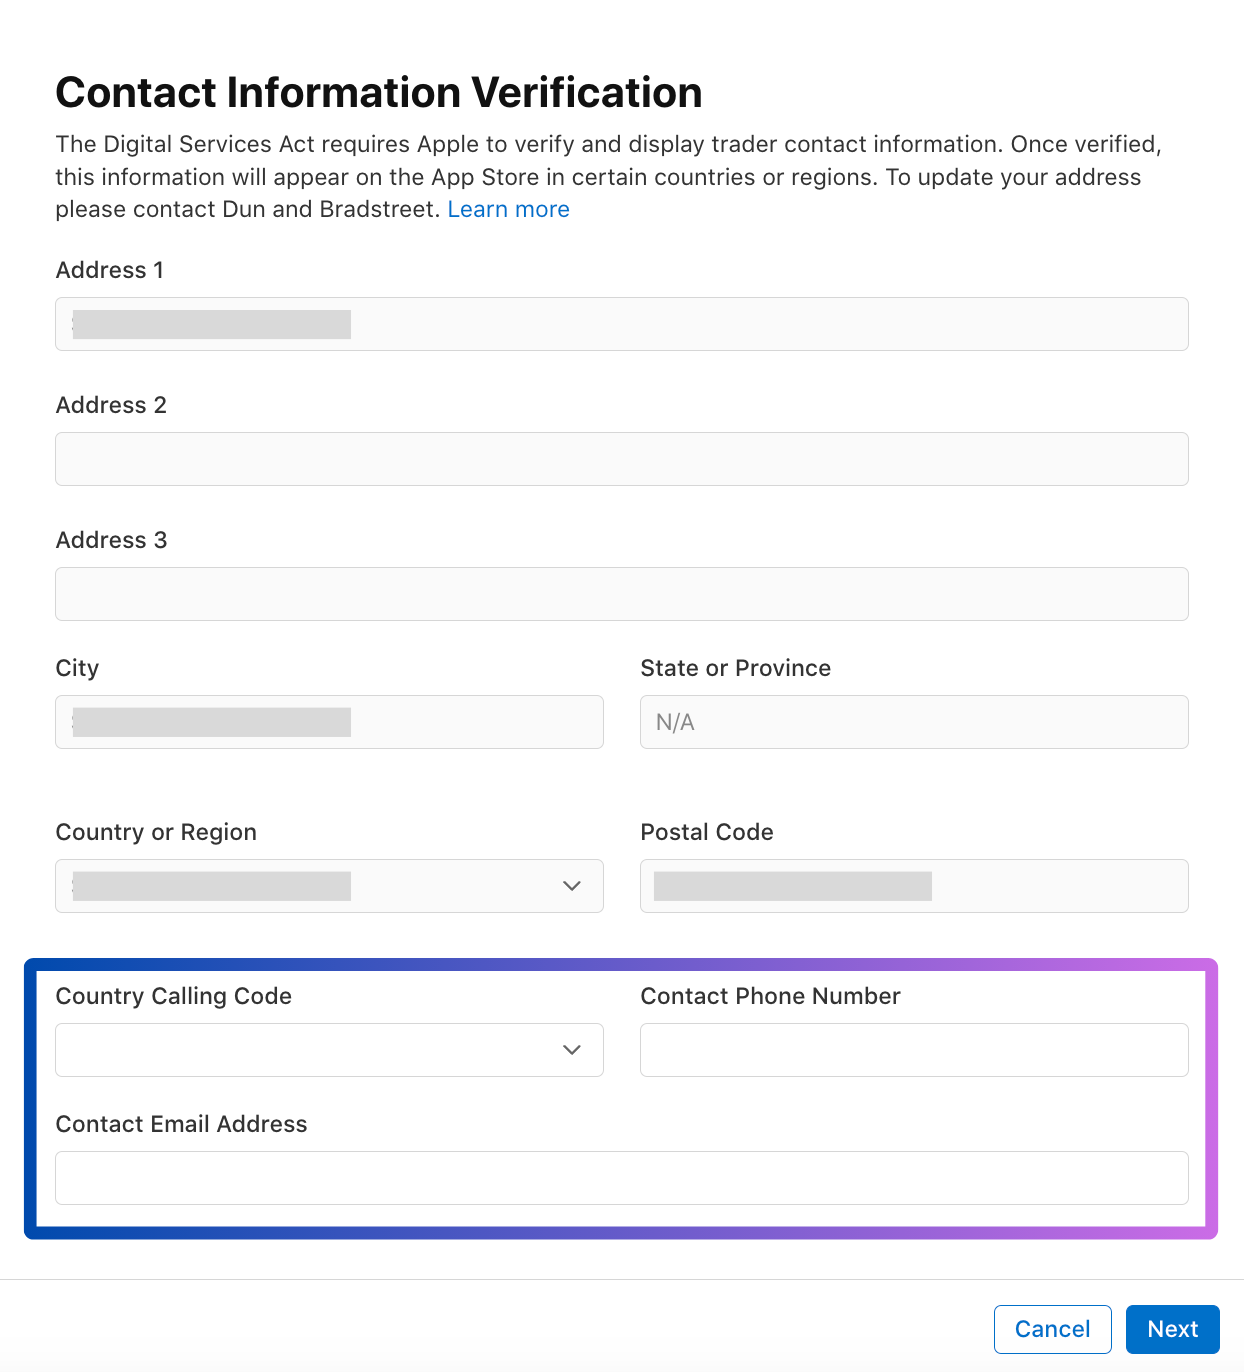Click the Contact Email Address label
The image size is (1244, 1372).
pos(181,1124)
